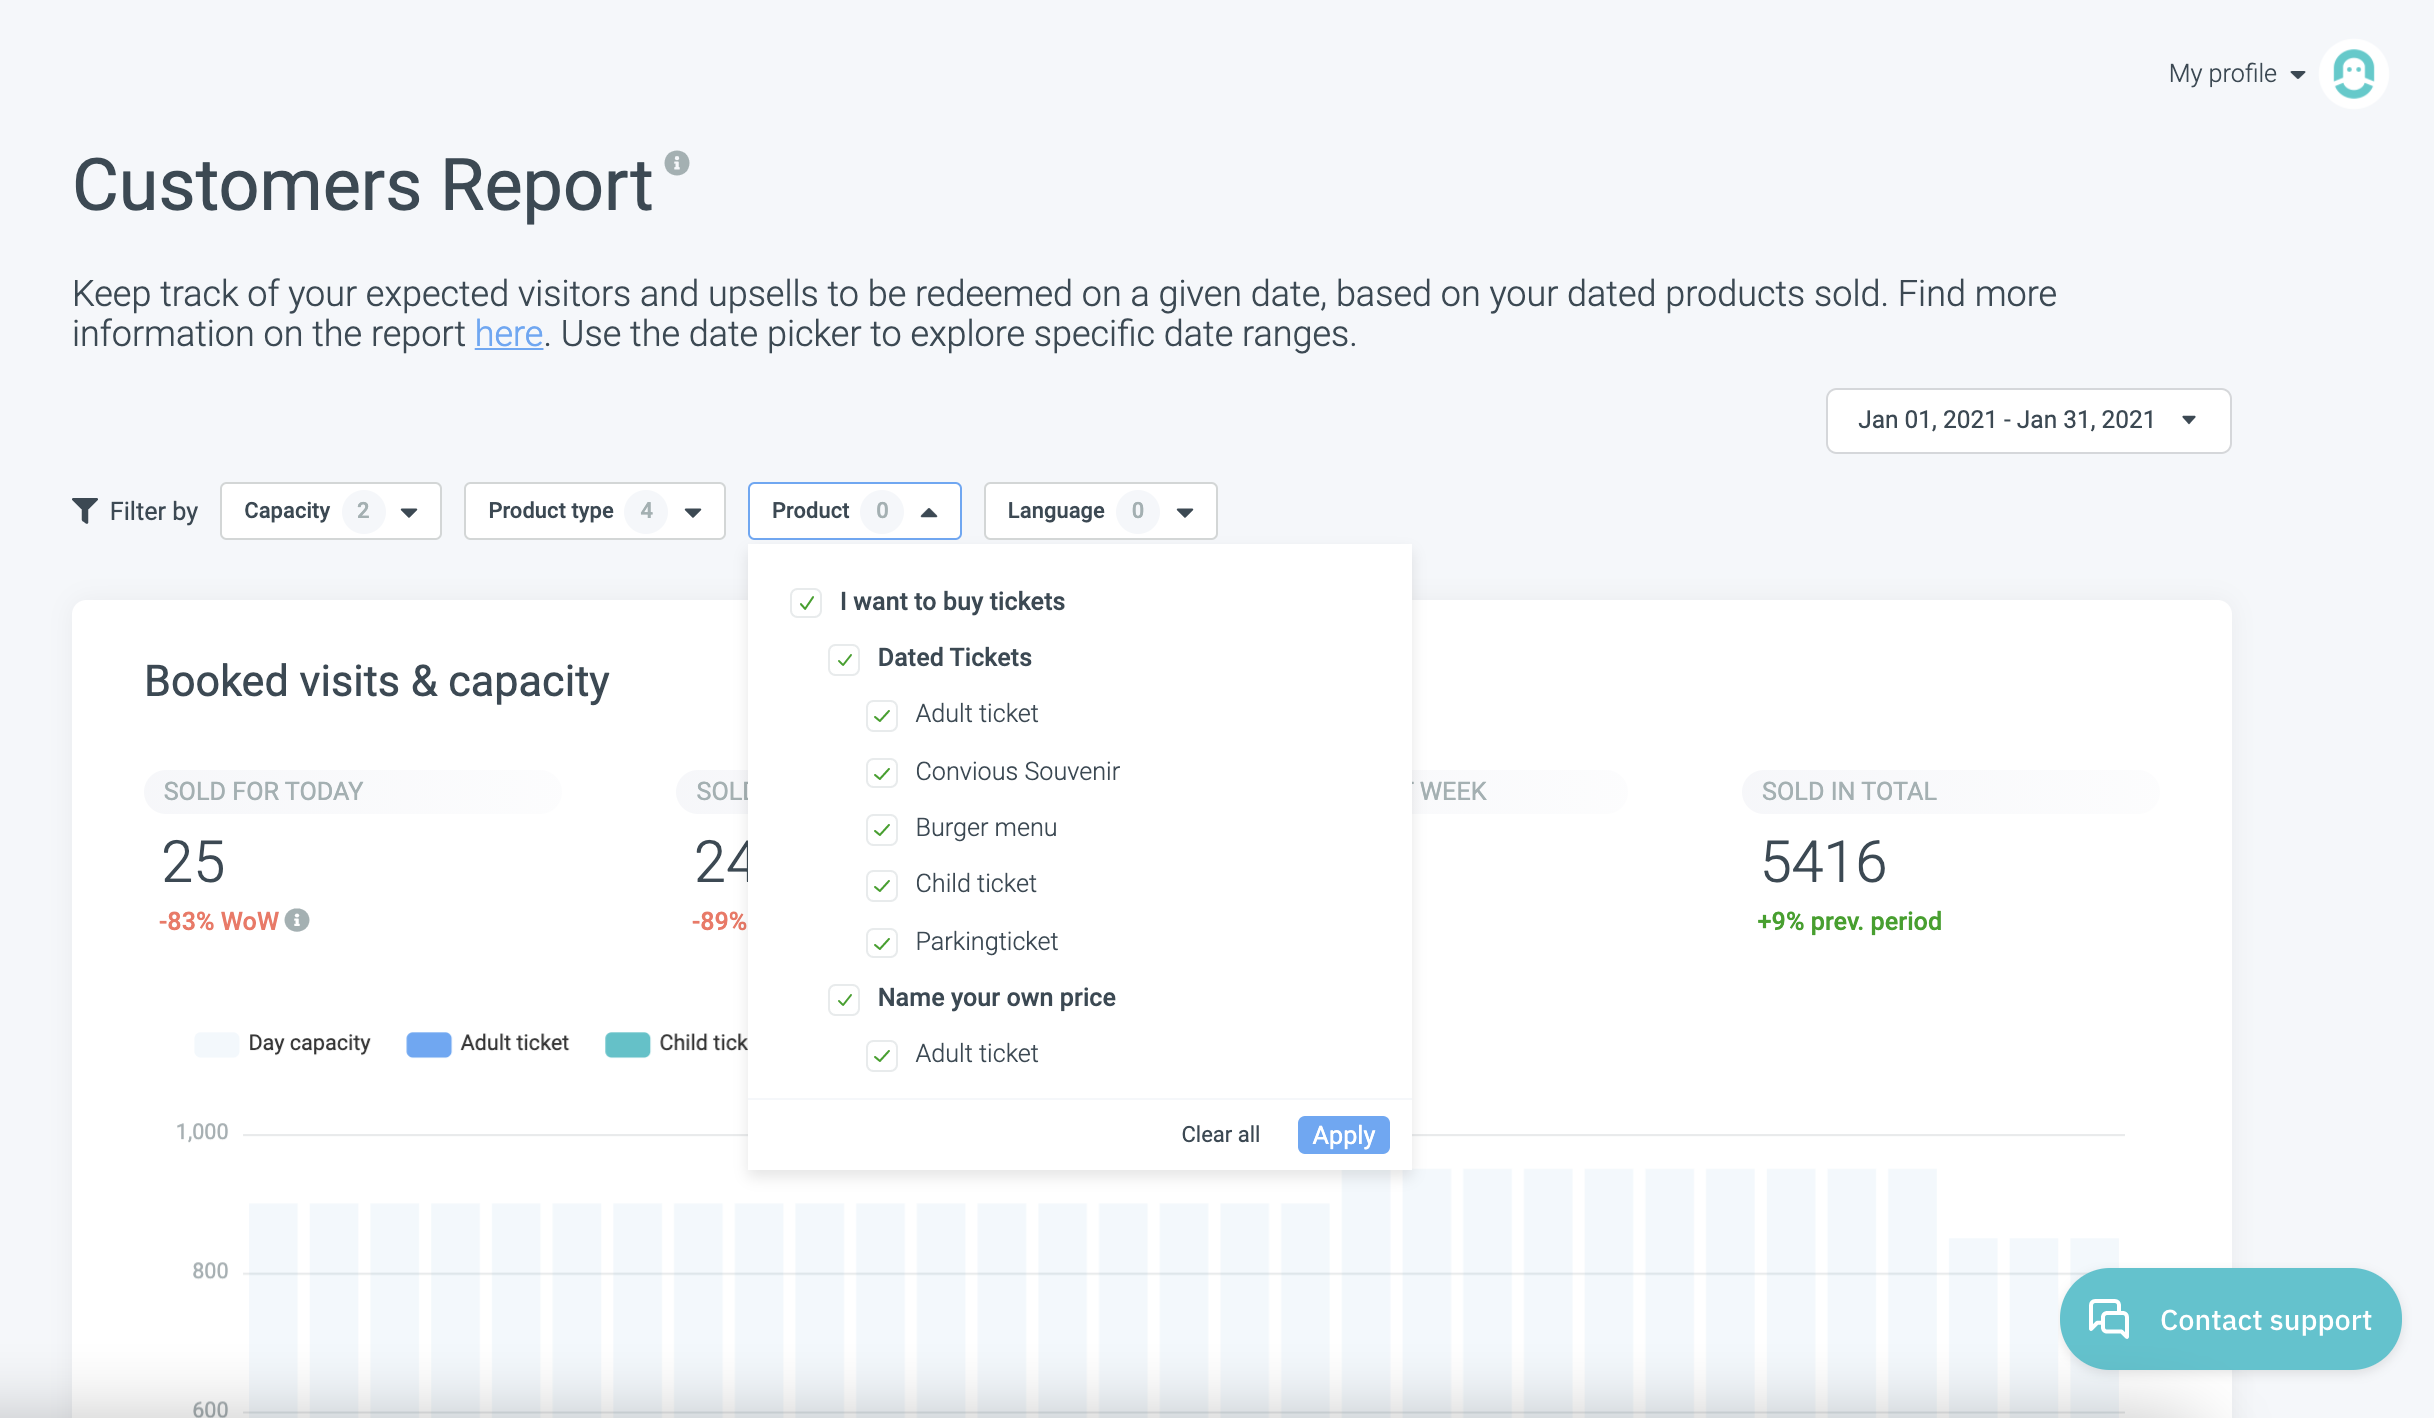
Task: Click the profile avatar icon
Action: click(2353, 74)
